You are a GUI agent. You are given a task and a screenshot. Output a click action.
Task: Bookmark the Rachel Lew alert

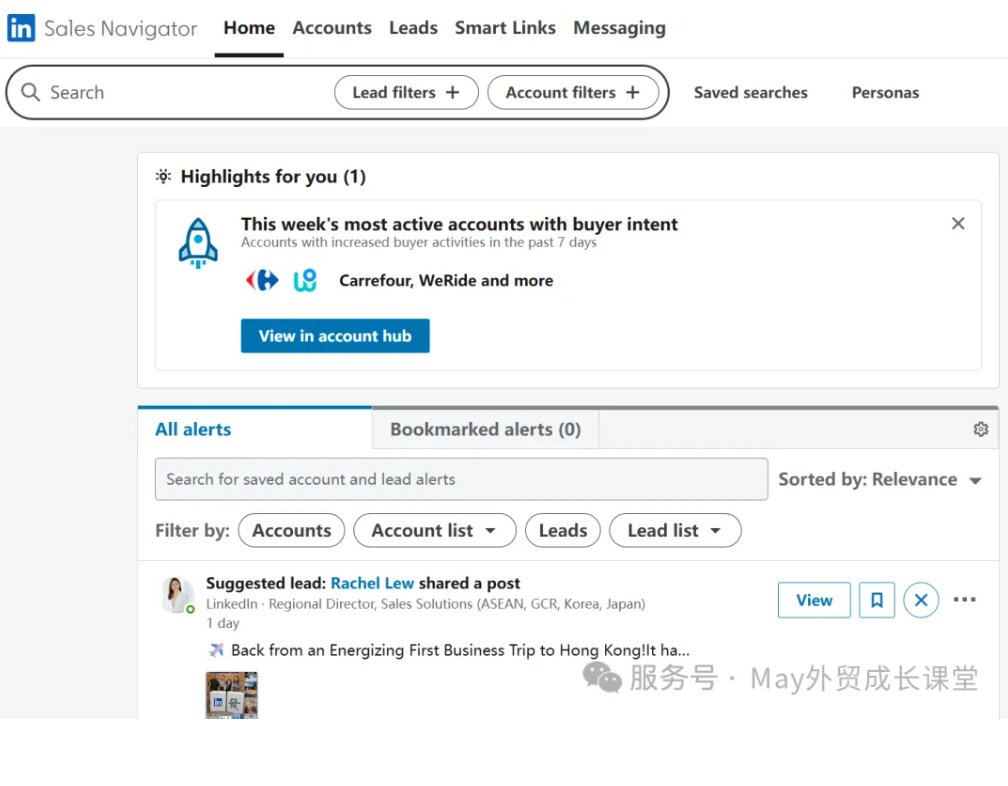click(x=877, y=600)
